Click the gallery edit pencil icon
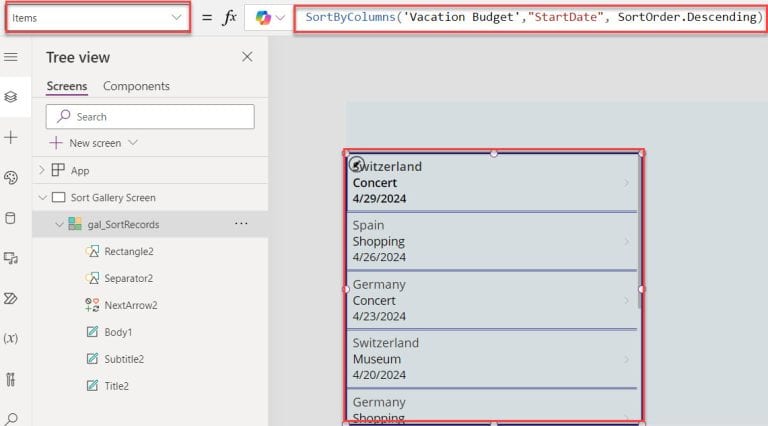The image size is (768, 426). 356,164
